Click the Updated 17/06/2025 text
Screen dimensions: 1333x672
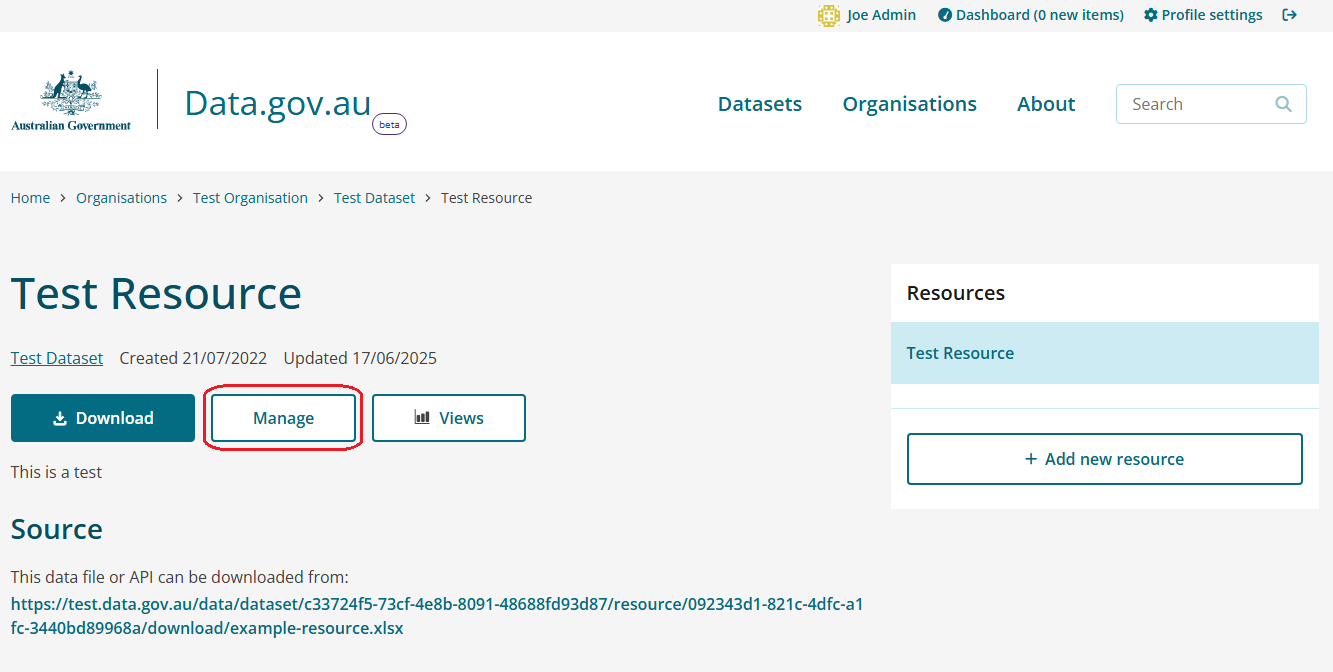pos(360,358)
